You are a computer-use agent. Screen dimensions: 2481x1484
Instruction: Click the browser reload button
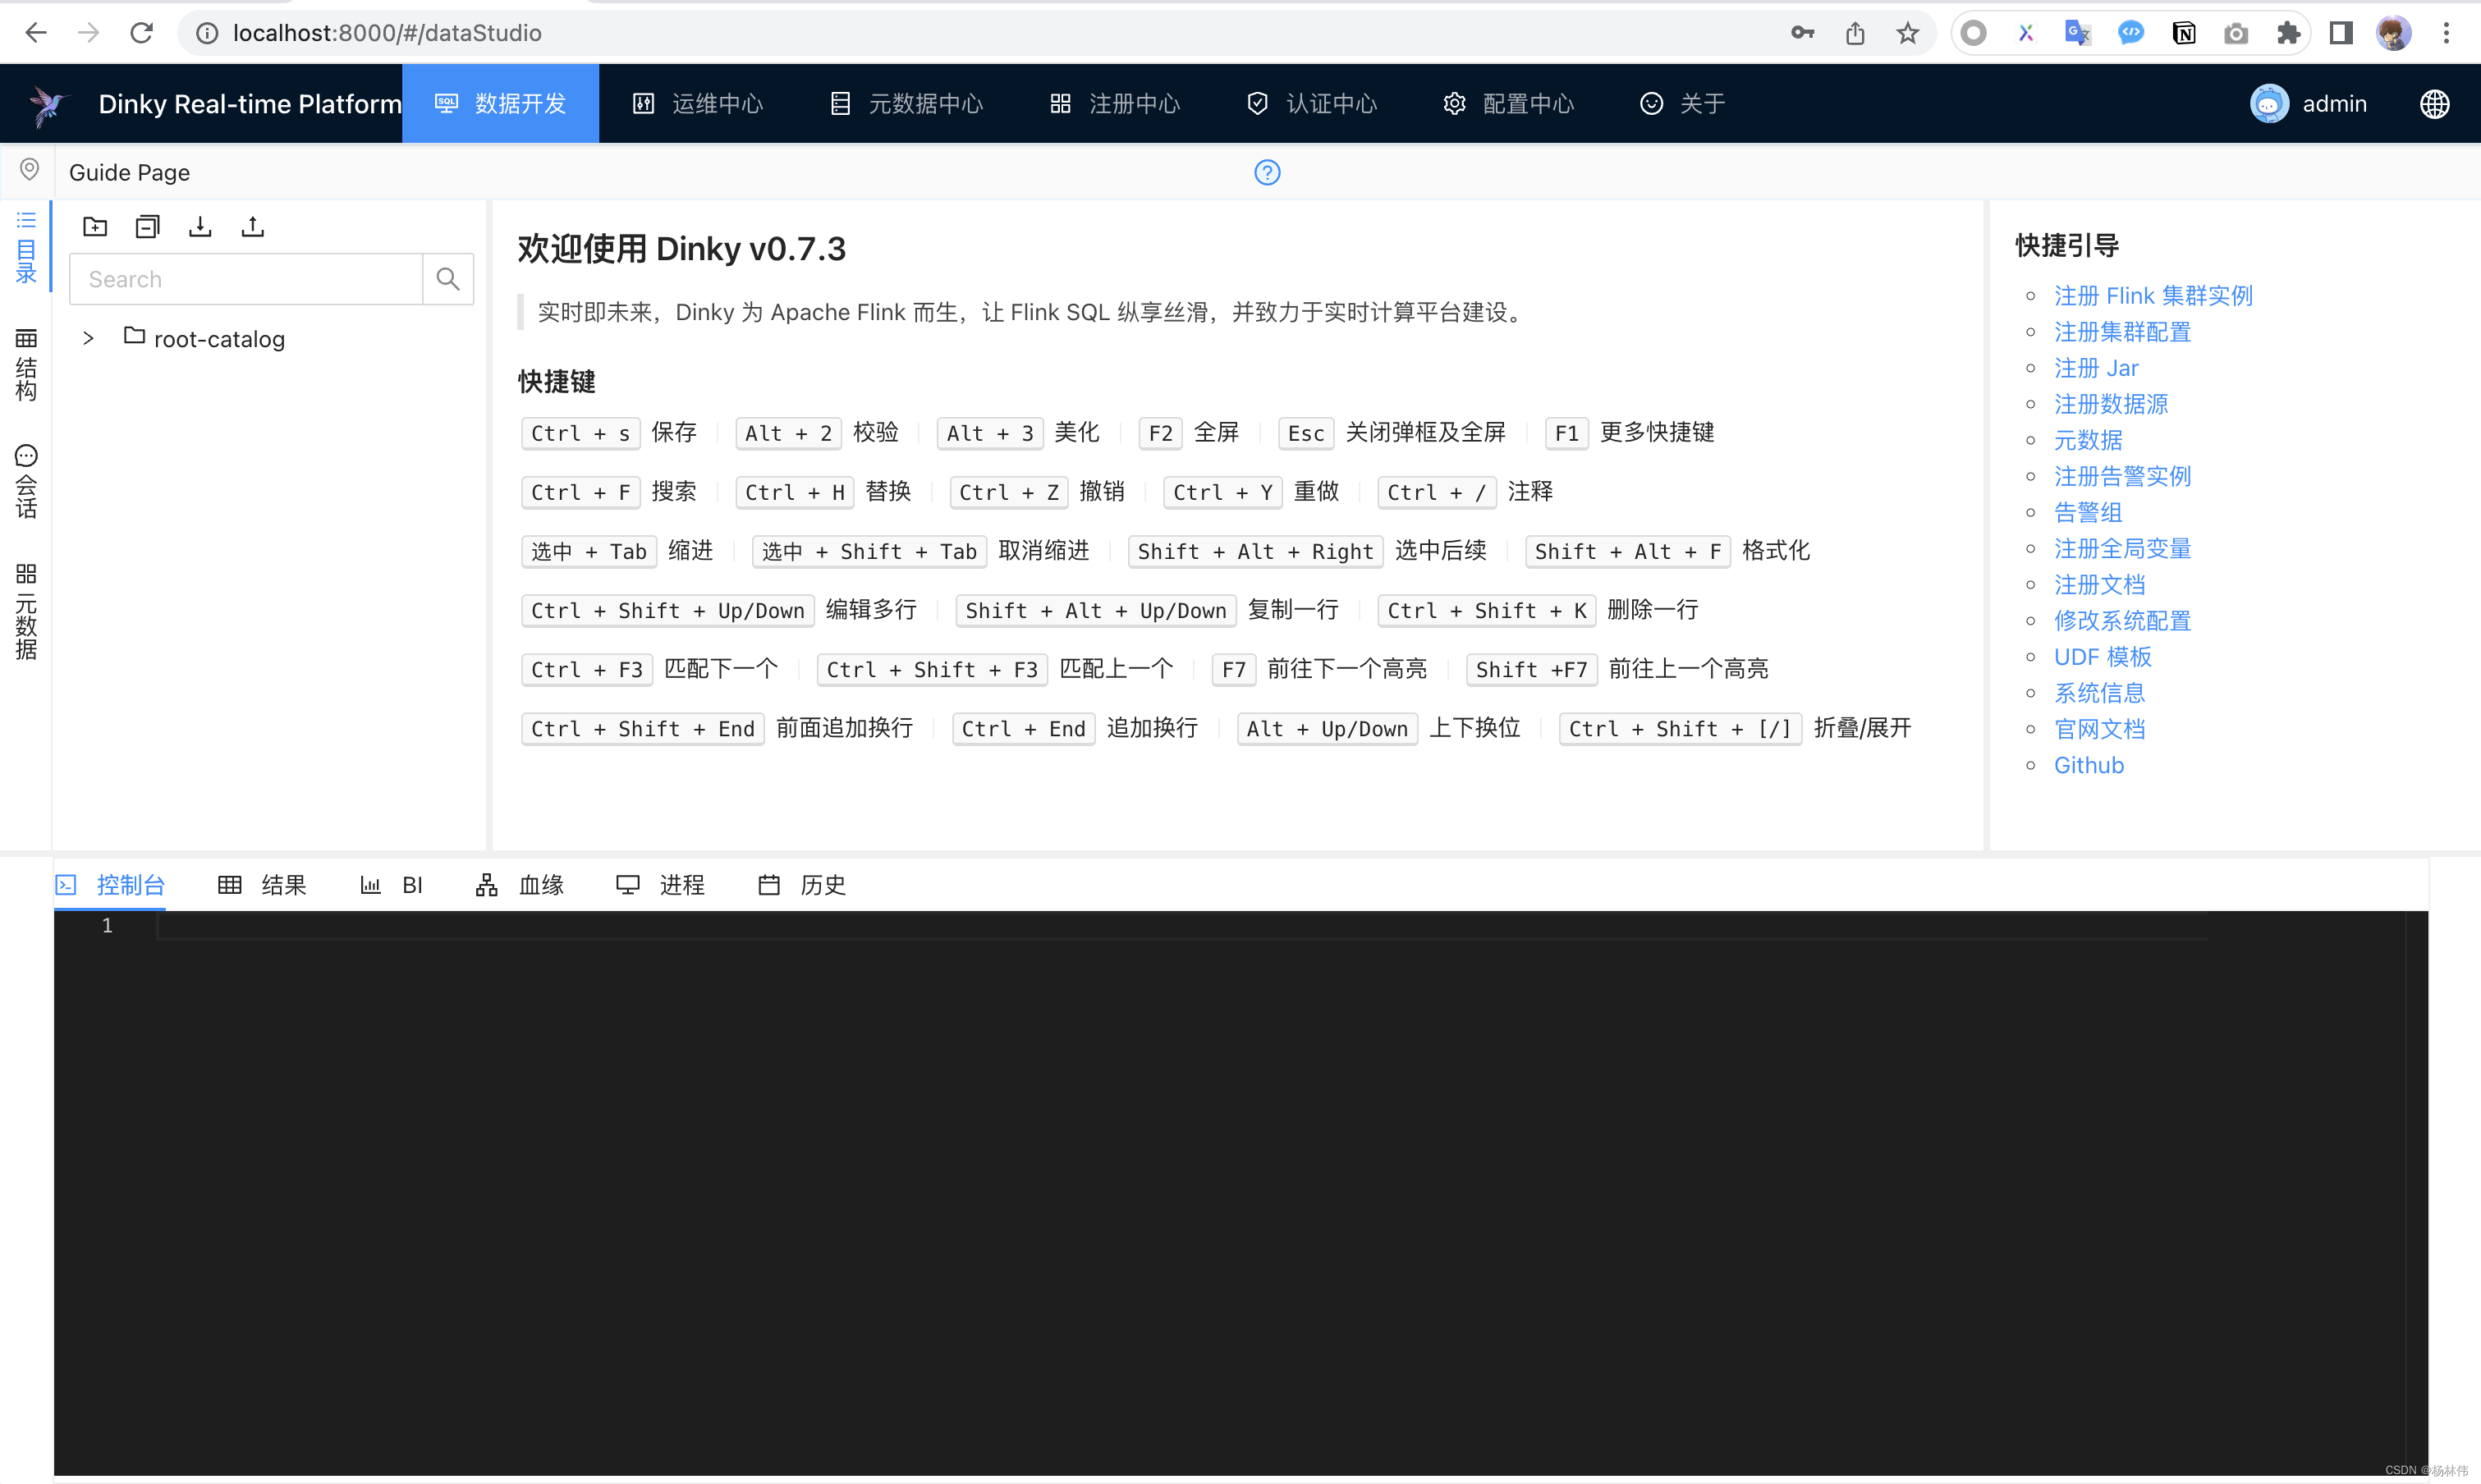coord(141,33)
